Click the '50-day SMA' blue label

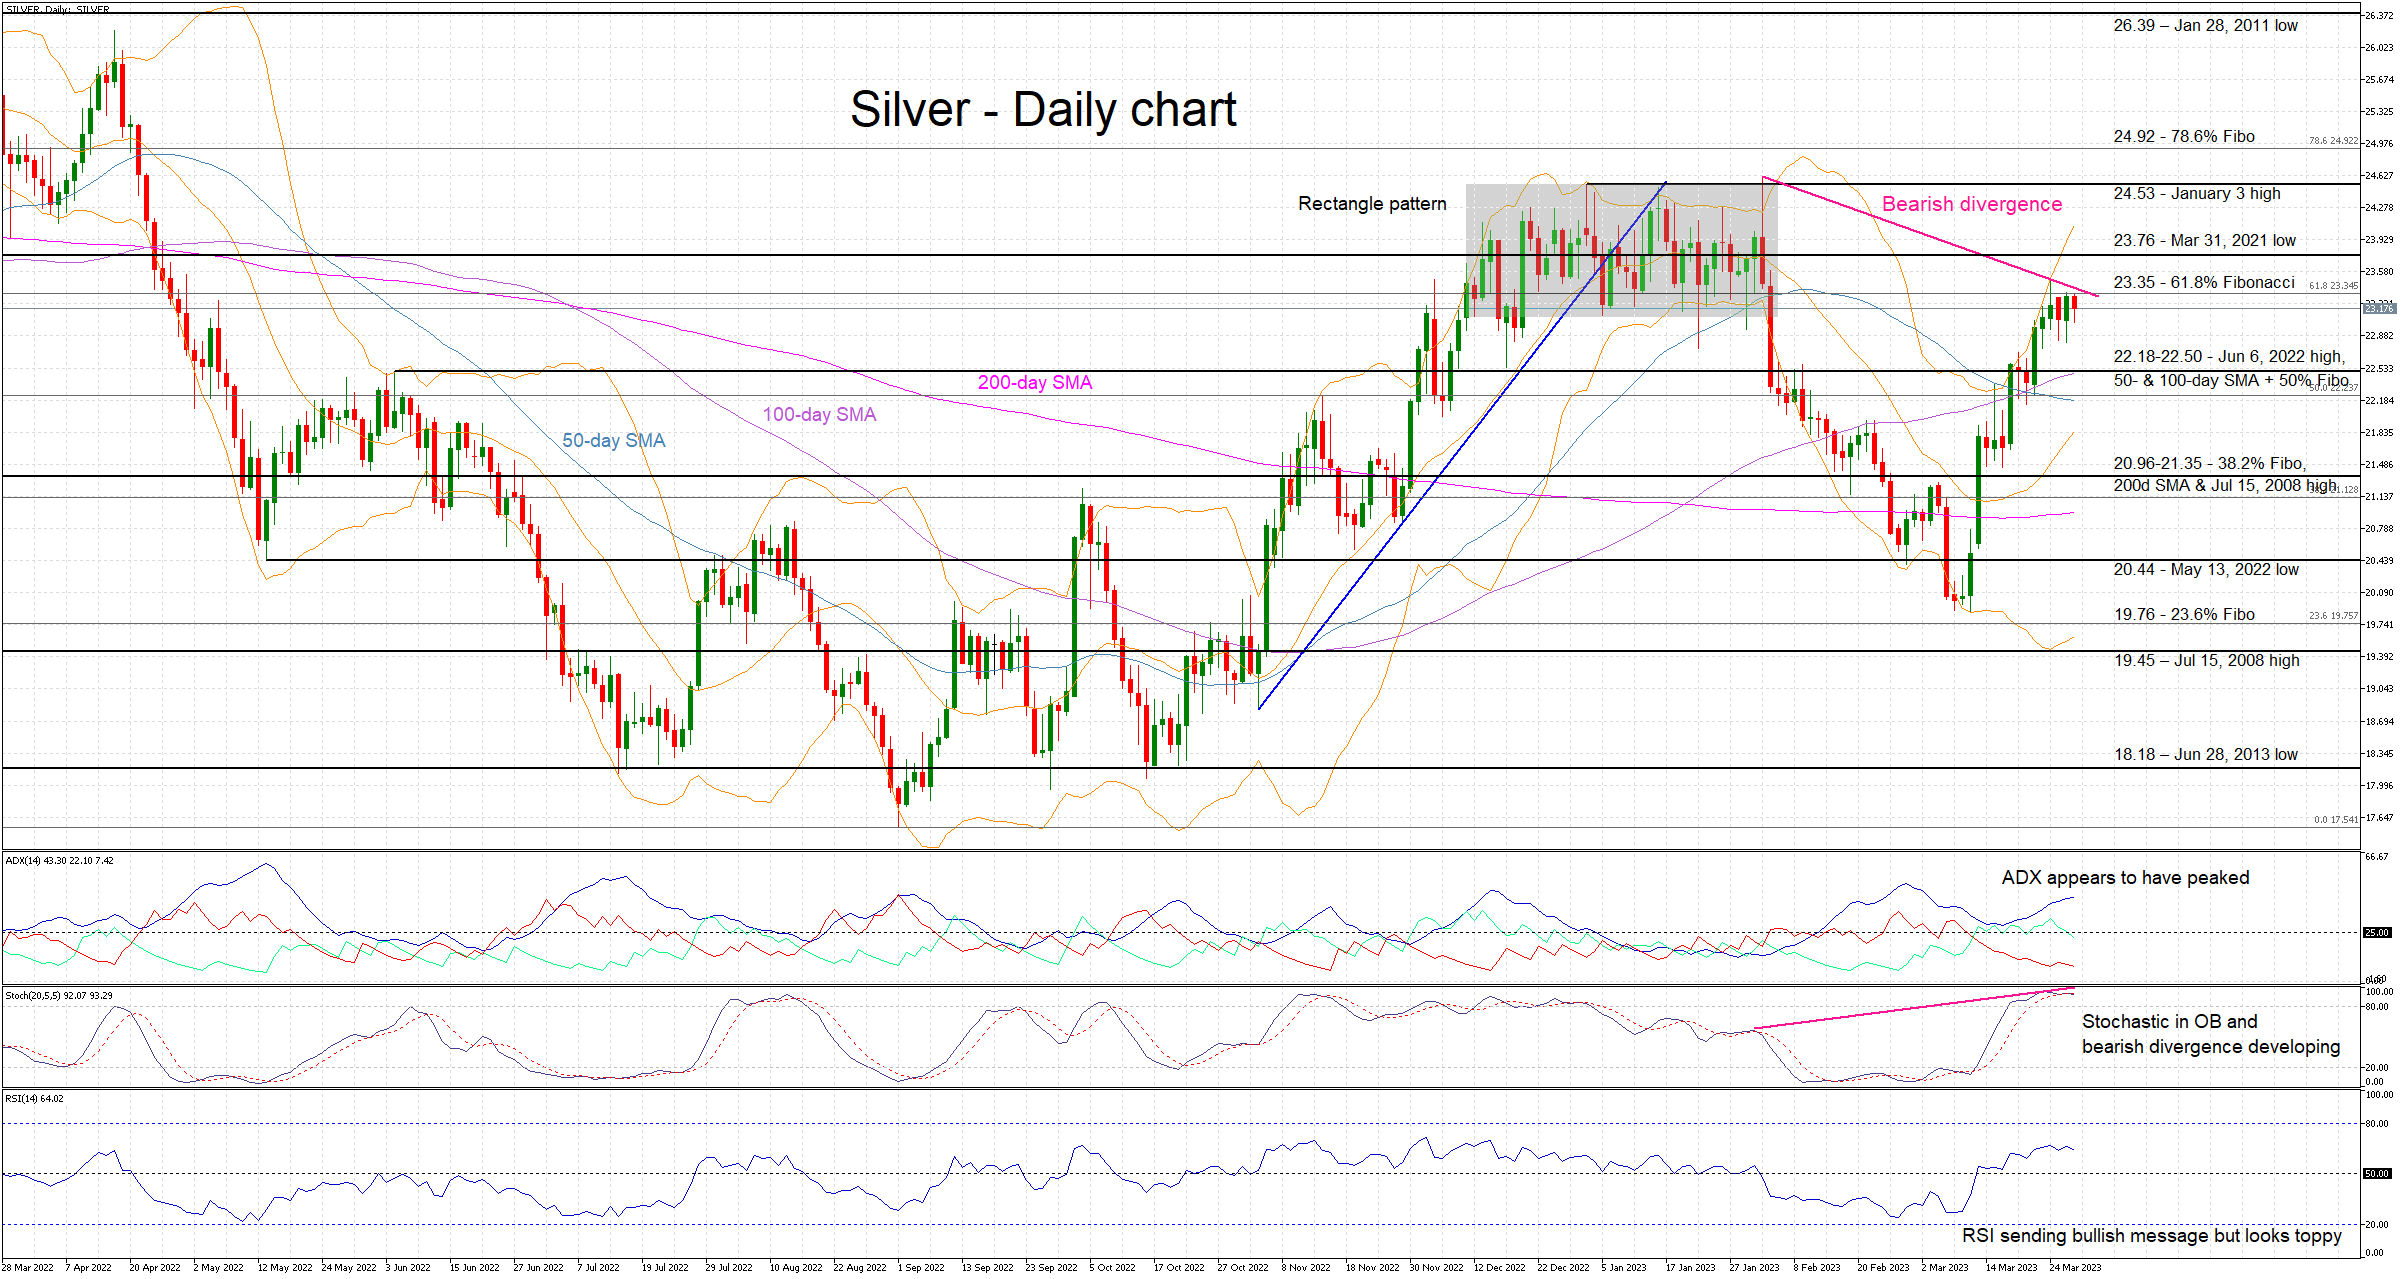pos(613,441)
